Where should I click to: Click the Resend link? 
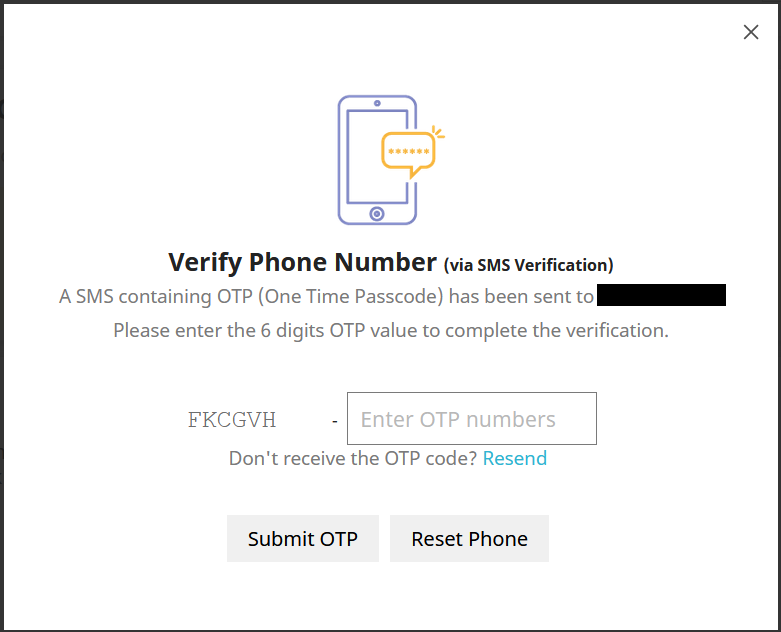pyautogui.click(x=515, y=458)
